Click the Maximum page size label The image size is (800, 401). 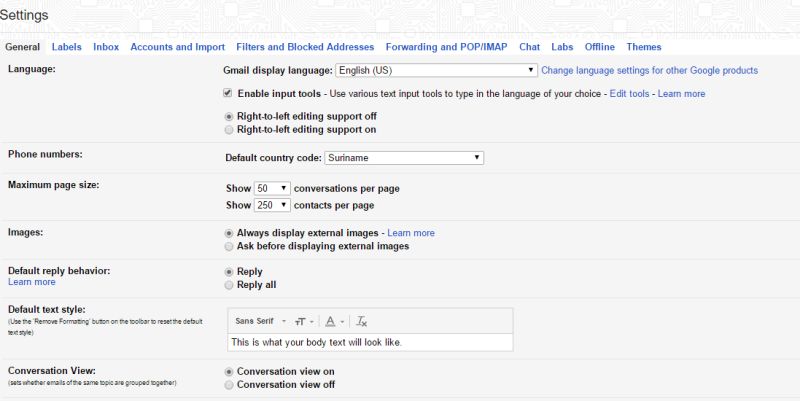point(54,185)
